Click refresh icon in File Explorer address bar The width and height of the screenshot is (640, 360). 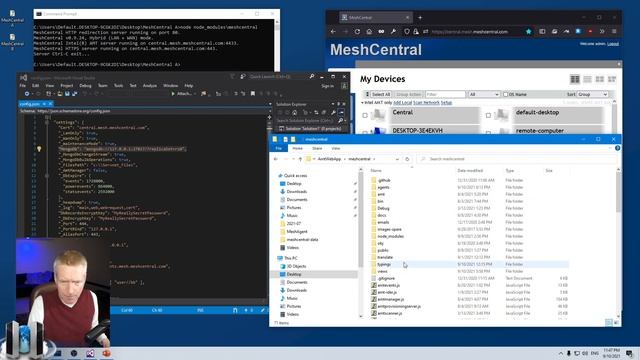tap(407, 159)
